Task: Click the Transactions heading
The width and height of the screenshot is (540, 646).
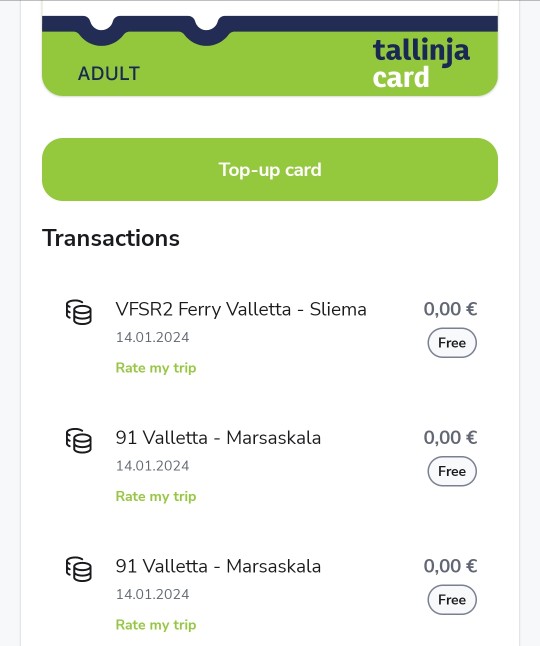Action: (111, 238)
